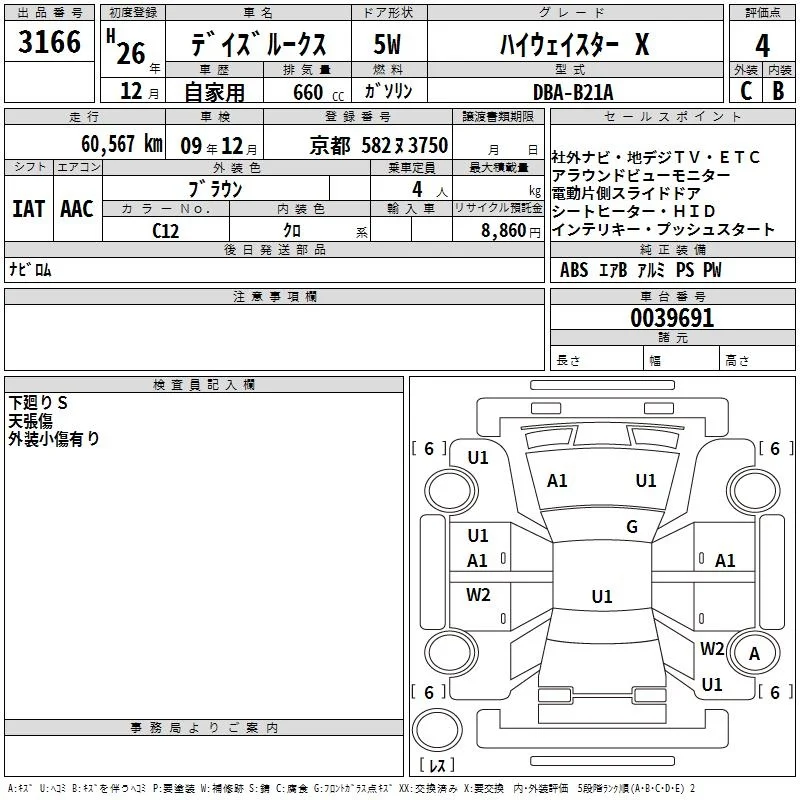
Task: Click the lot number 3166
Action: click(49, 41)
